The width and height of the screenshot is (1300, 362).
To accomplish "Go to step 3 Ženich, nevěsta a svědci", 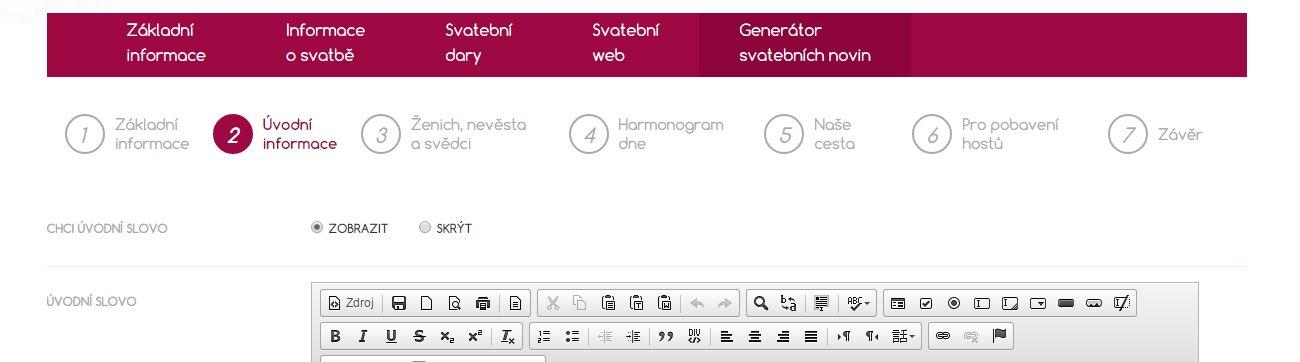I will tap(444, 135).
